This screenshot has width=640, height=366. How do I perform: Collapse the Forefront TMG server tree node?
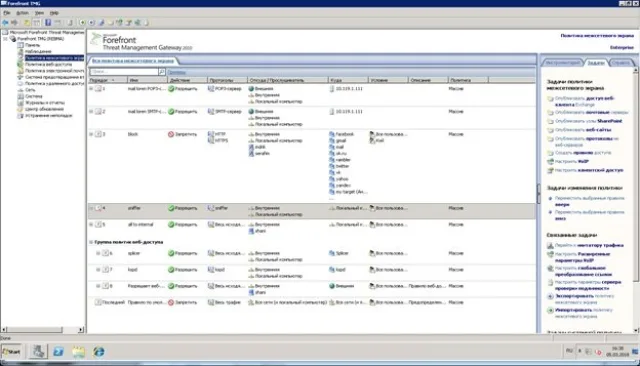tap(6, 39)
